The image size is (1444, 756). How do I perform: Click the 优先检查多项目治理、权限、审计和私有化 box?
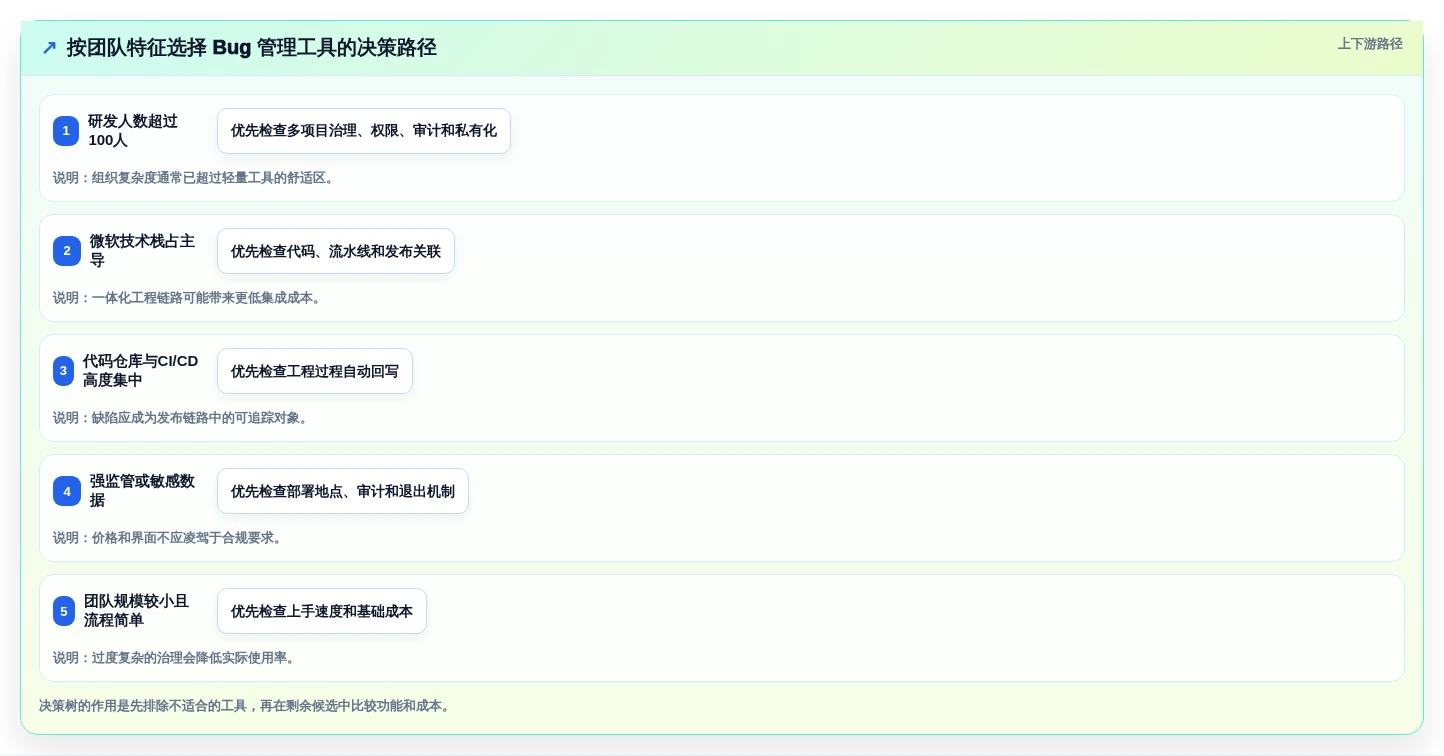364,131
